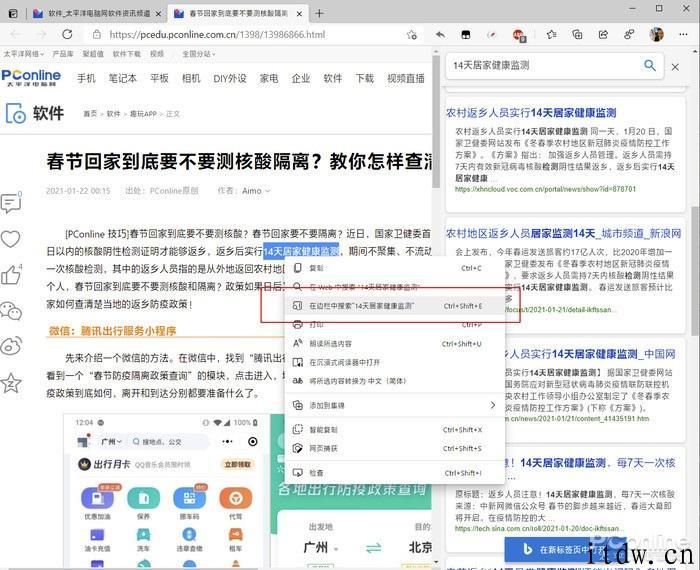Click the 下载 navigation link

[x=364, y=79]
